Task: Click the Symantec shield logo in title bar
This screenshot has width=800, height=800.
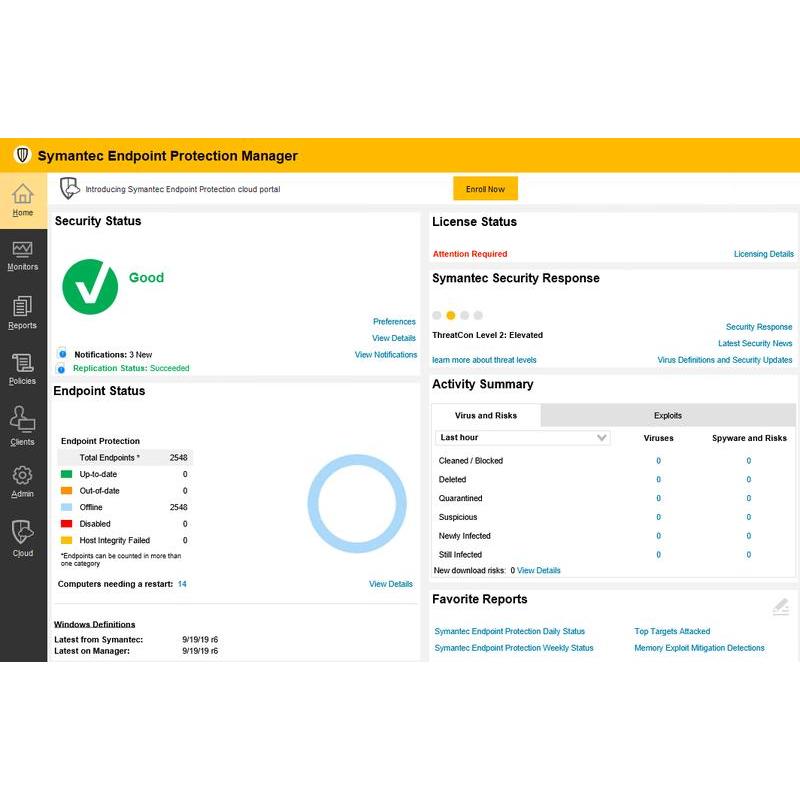Action: pos(22,155)
